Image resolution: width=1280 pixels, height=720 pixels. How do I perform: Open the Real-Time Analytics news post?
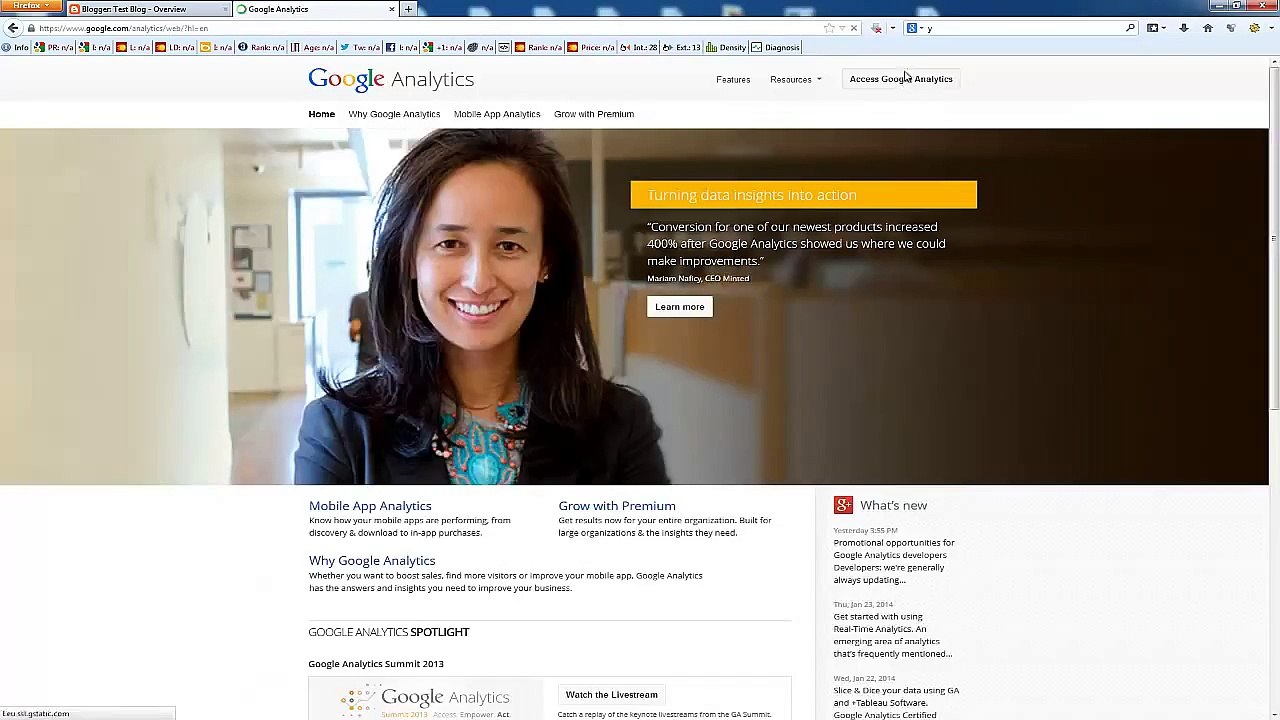893,635
